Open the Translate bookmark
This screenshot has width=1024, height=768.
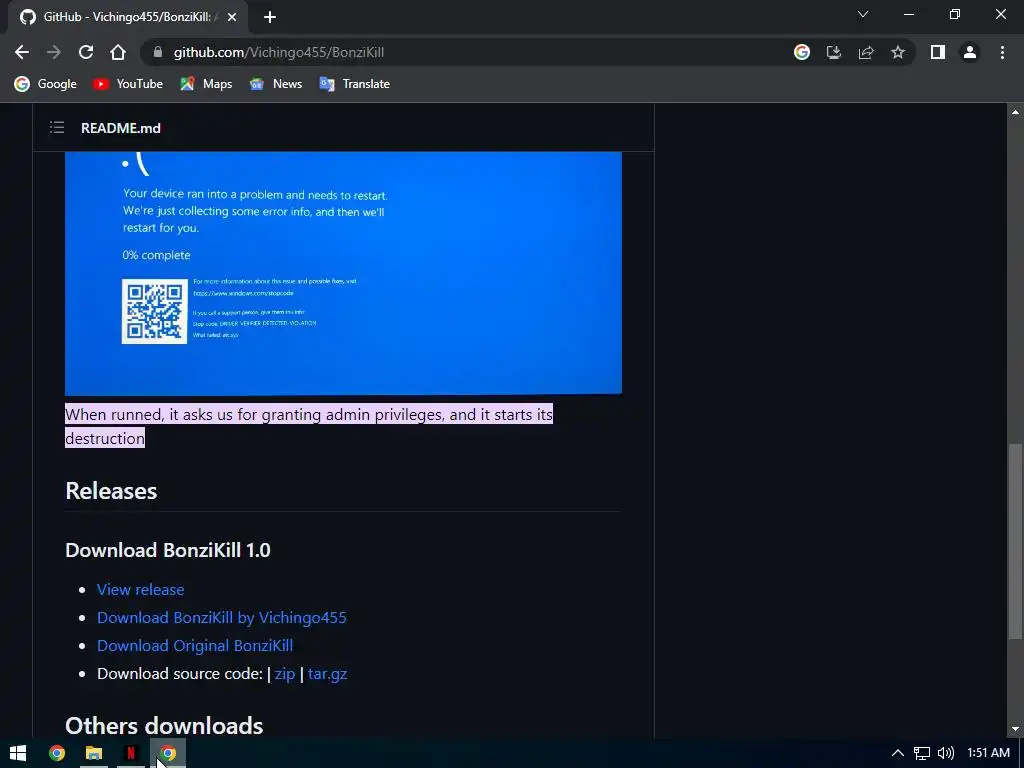pyautogui.click(x=355, y=84)
